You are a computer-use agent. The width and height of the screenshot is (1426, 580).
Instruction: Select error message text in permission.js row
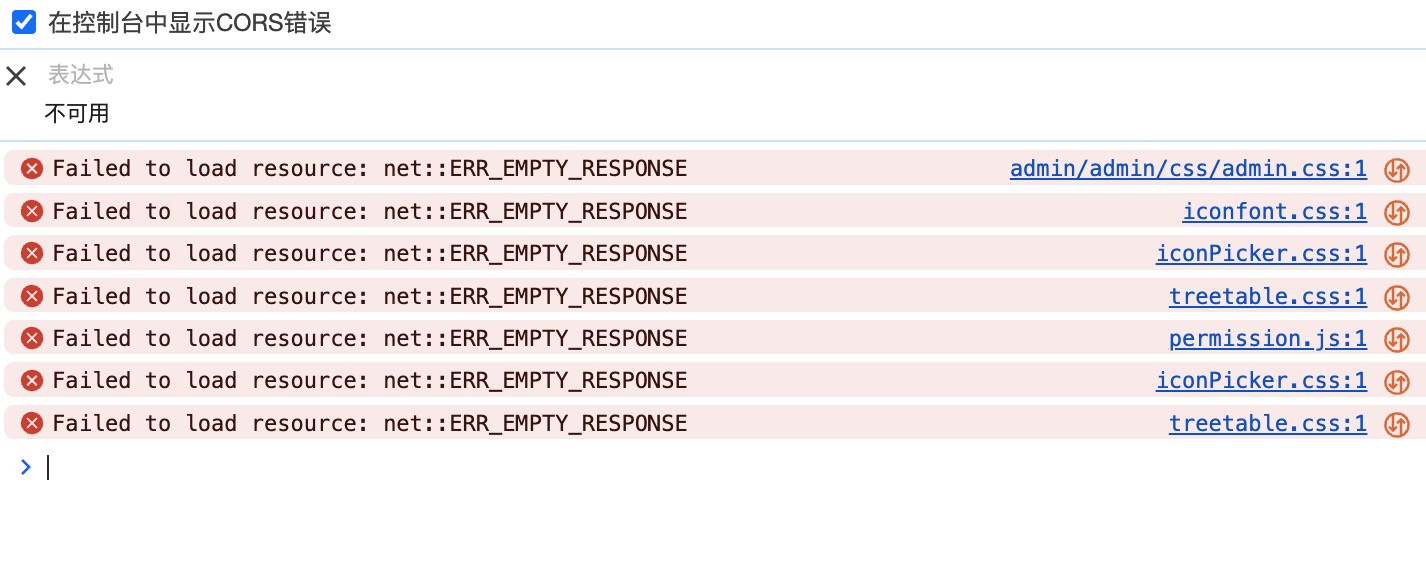pyautogui.click(x=370, y=339)
